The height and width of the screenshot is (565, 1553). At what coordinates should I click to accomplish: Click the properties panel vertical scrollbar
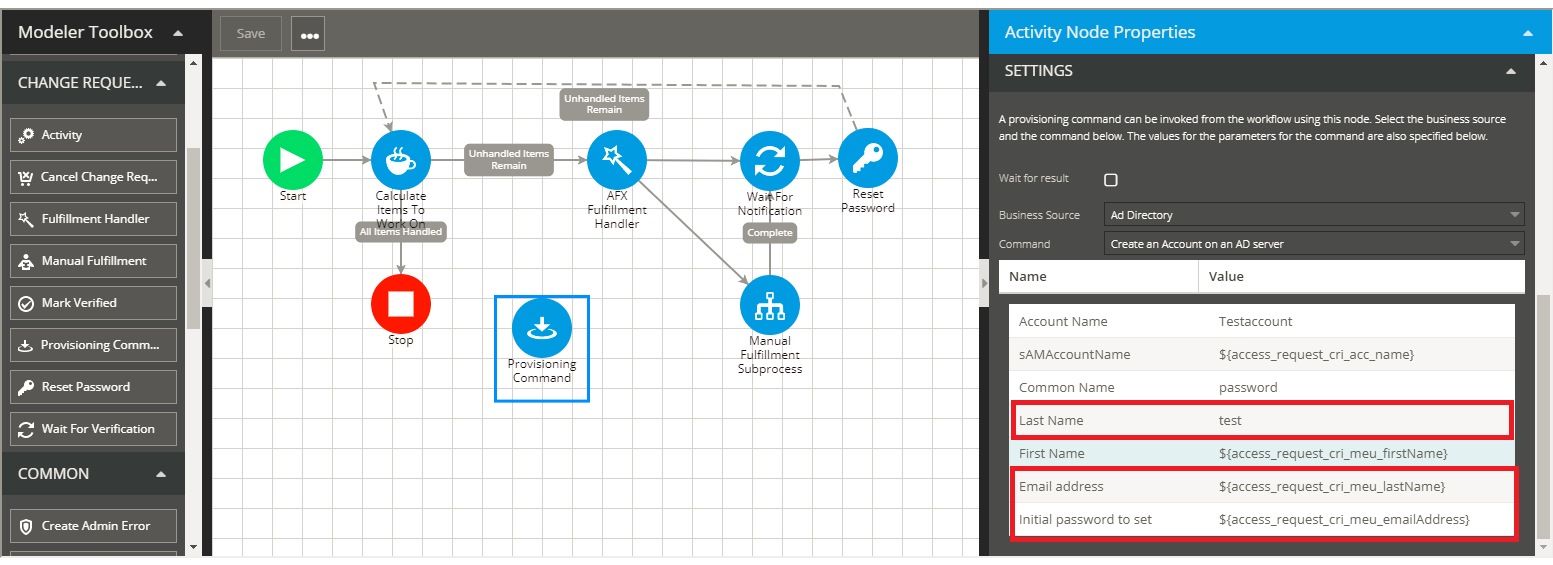(x=1543, y=420)
